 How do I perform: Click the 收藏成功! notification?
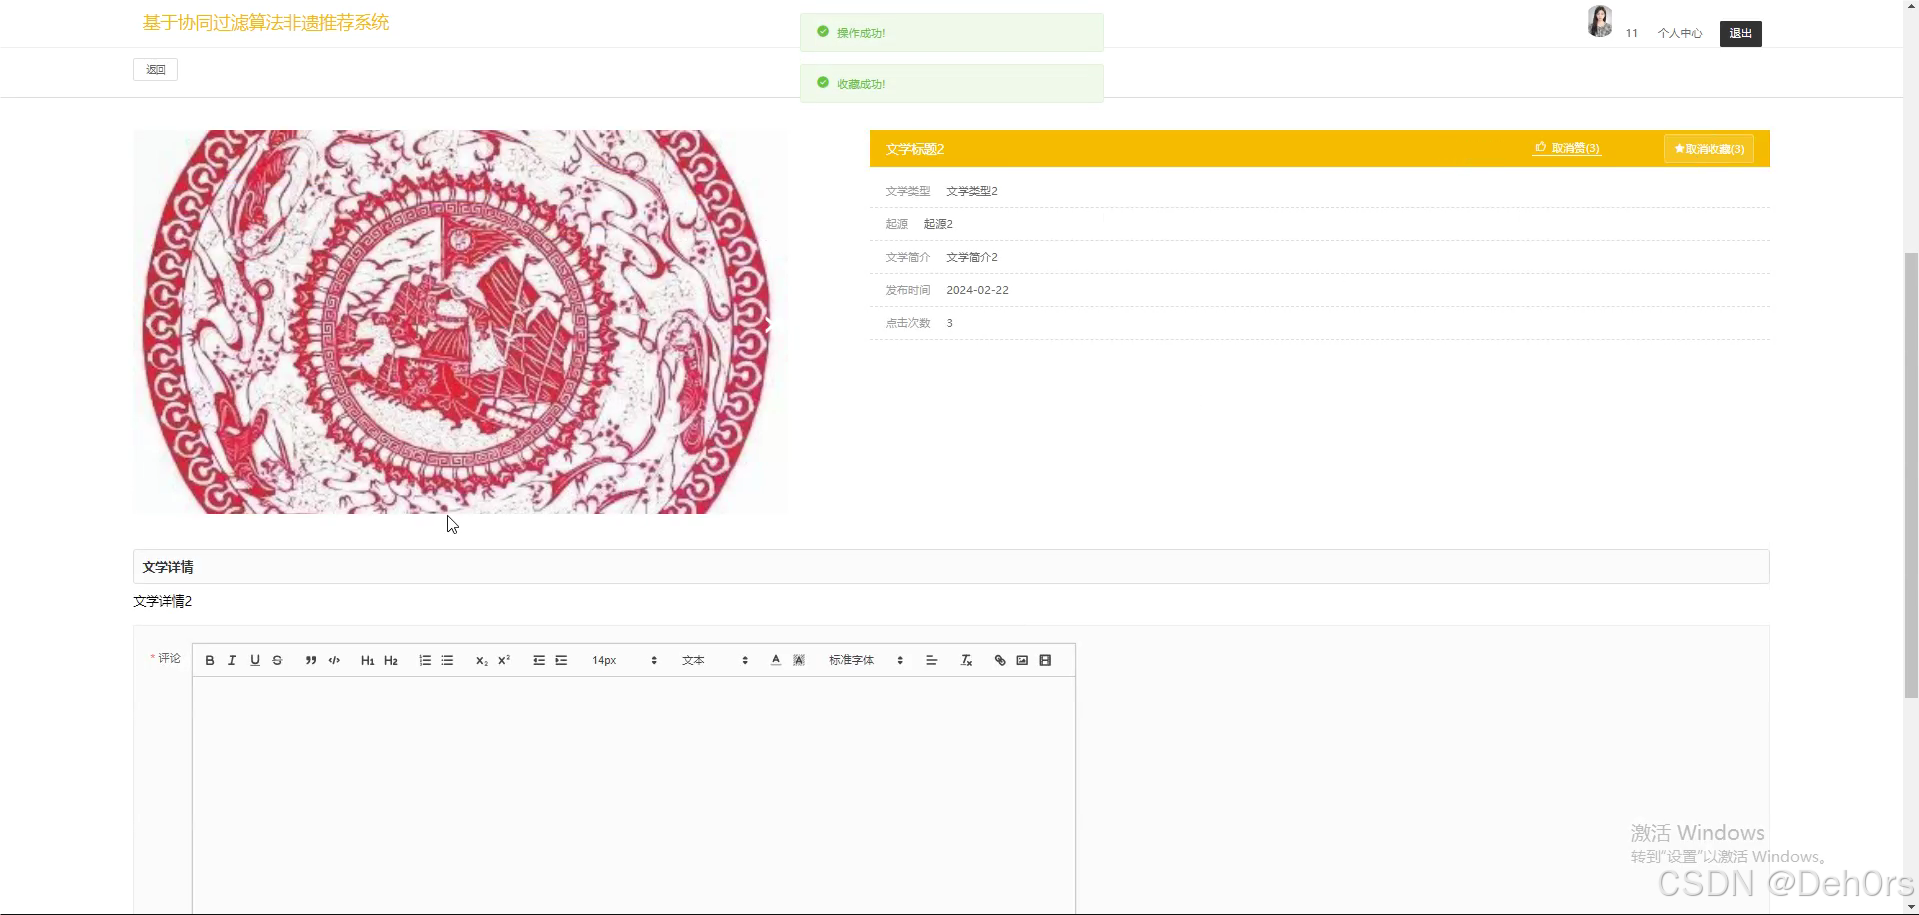(x=952, y=83)
